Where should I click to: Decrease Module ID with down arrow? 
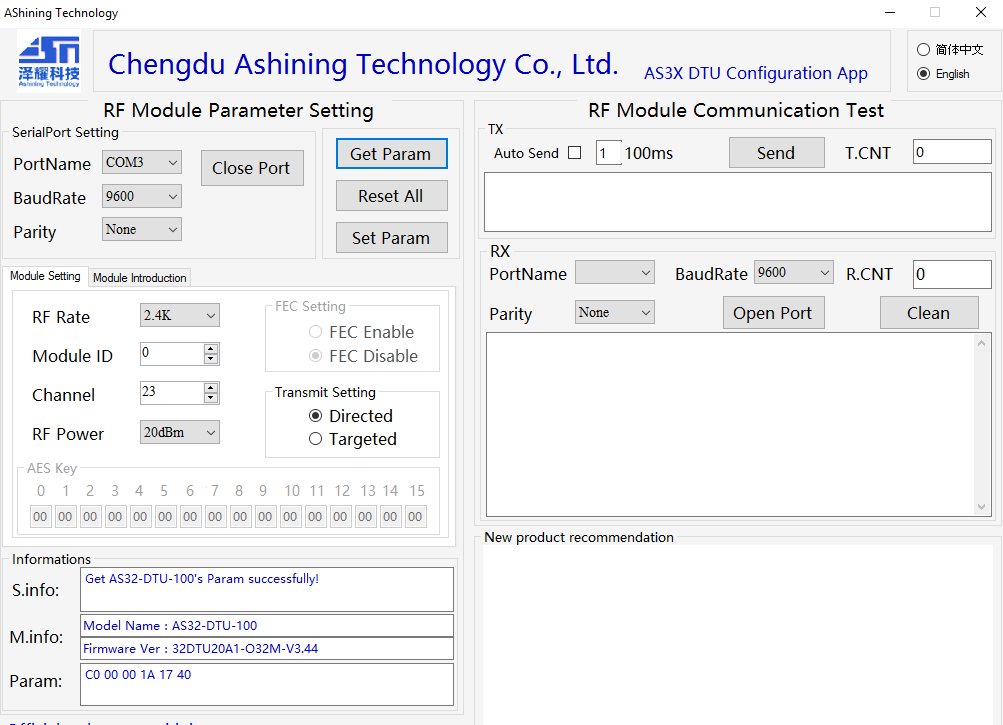[x=210, y=359]
